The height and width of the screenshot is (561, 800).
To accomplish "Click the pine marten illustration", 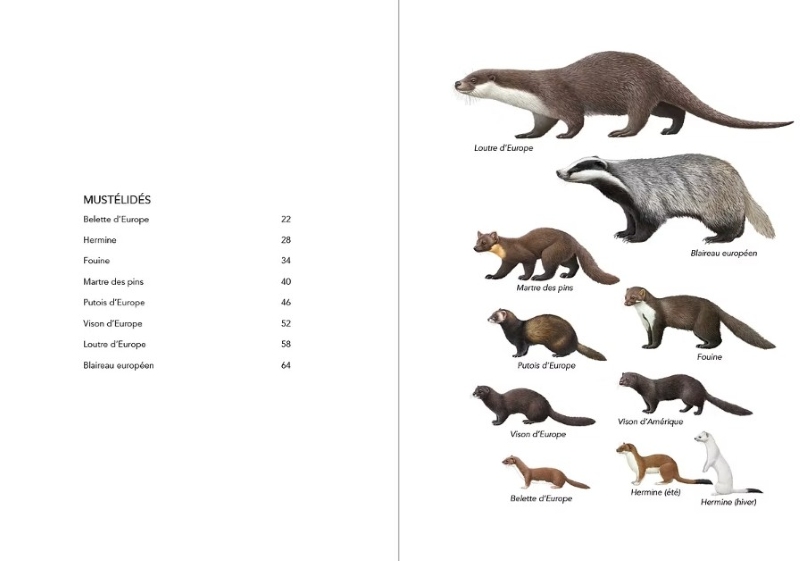I will coord(546,255).
